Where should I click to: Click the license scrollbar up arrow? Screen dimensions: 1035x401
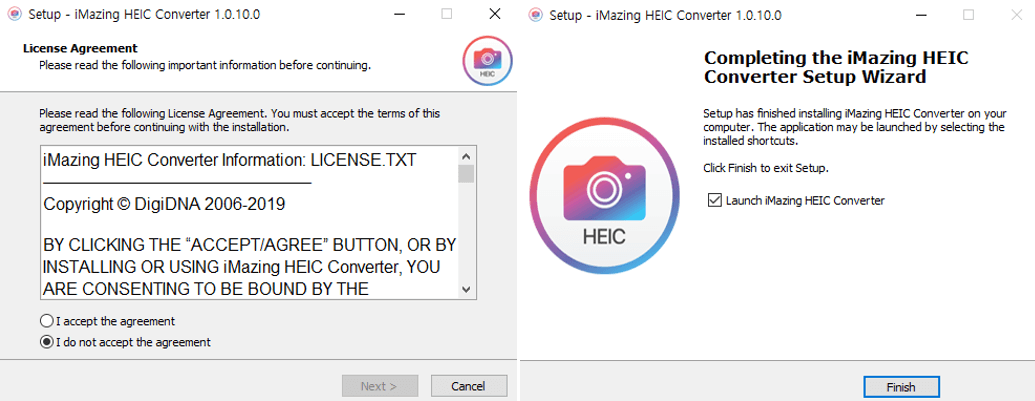pos(466,156)
